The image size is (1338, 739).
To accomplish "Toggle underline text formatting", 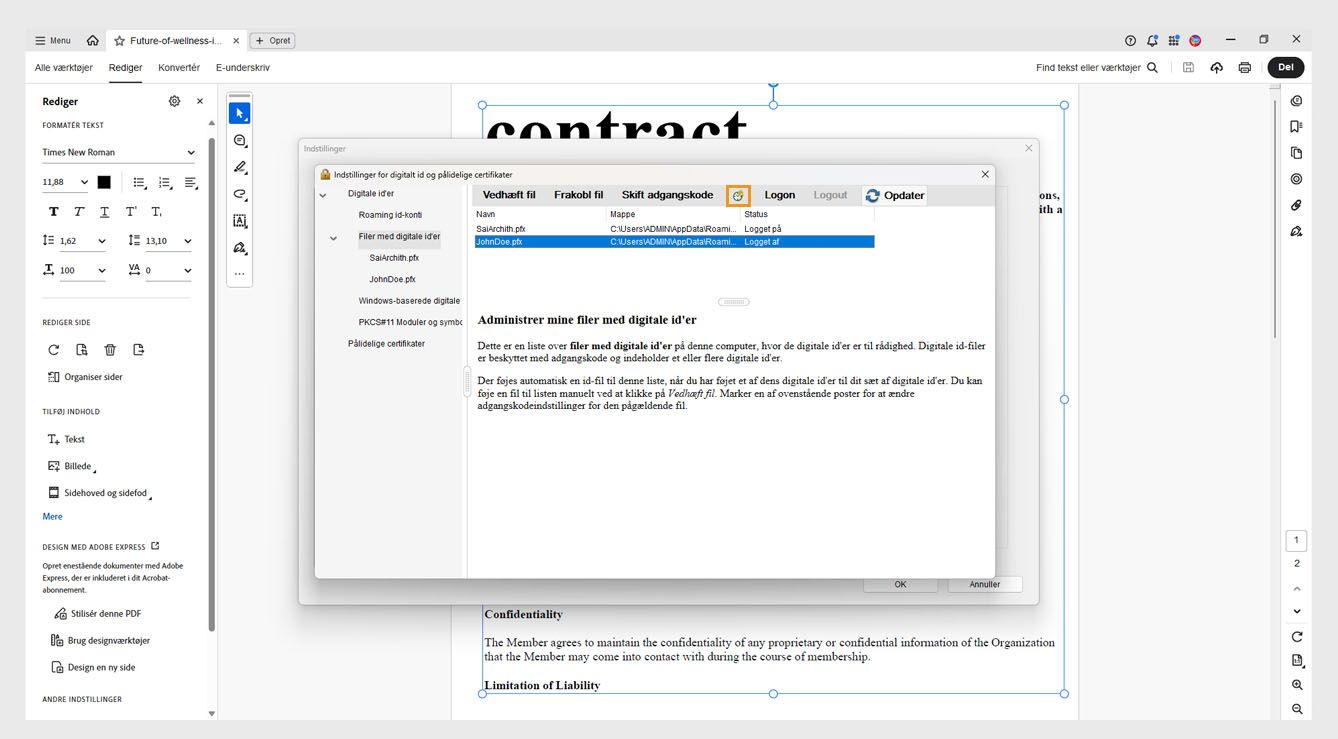I will click(x=104, y=212).
